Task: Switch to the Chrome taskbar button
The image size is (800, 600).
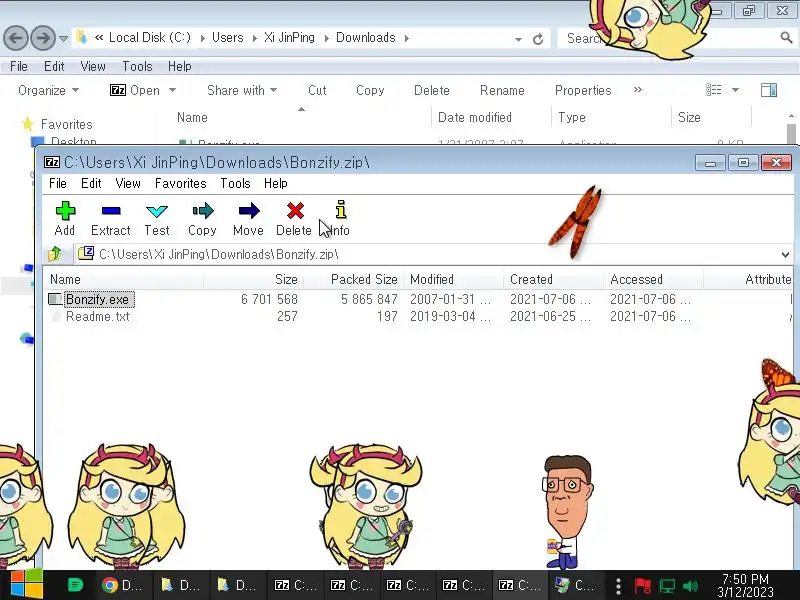Action: click(122, 585)
